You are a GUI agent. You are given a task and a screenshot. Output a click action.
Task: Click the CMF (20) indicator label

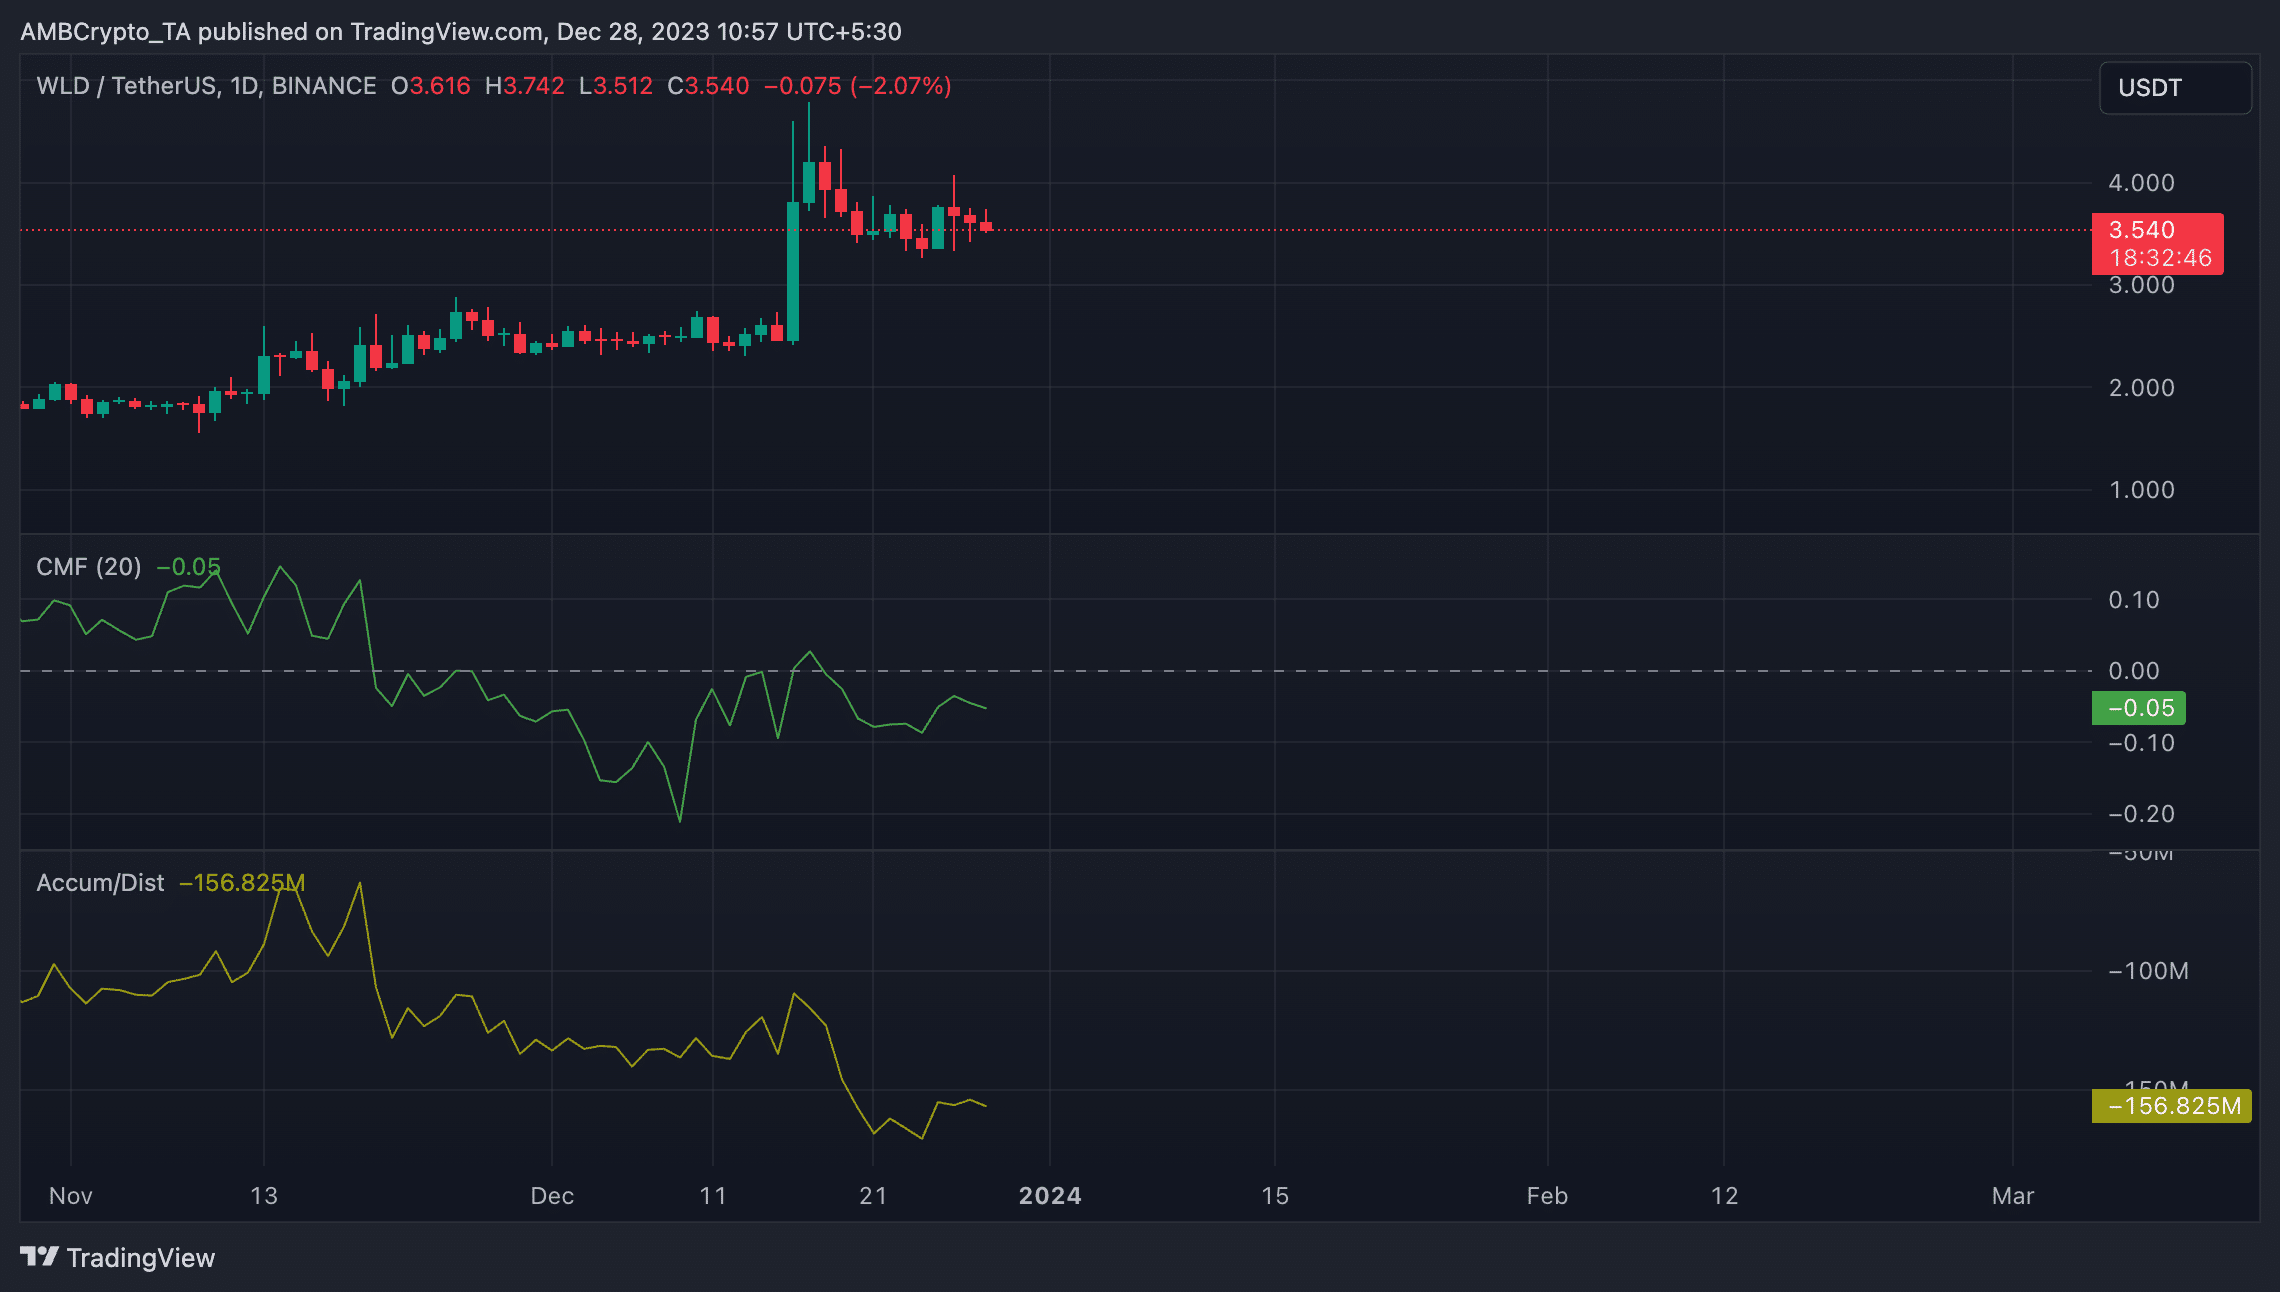[89, 567]
